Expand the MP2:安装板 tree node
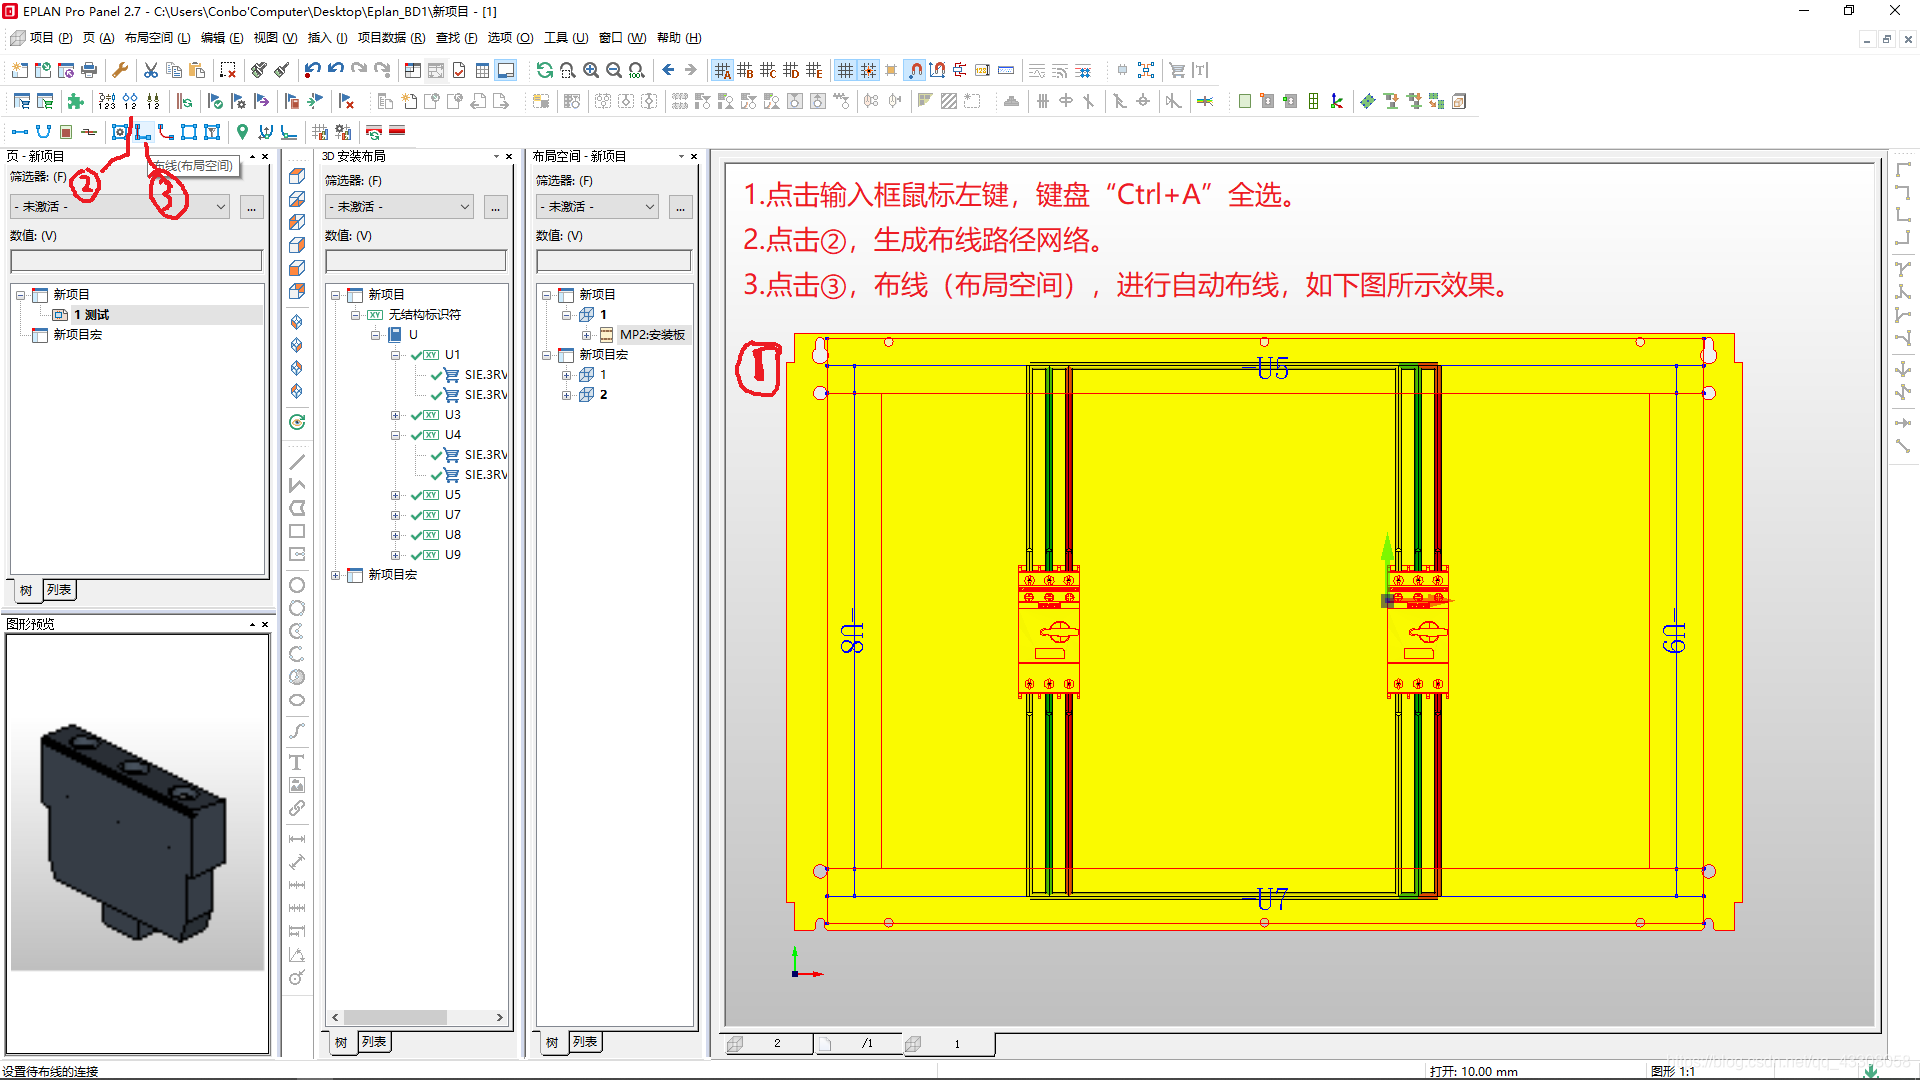This screenshot has height=1080, width=1920. [587, 335]
